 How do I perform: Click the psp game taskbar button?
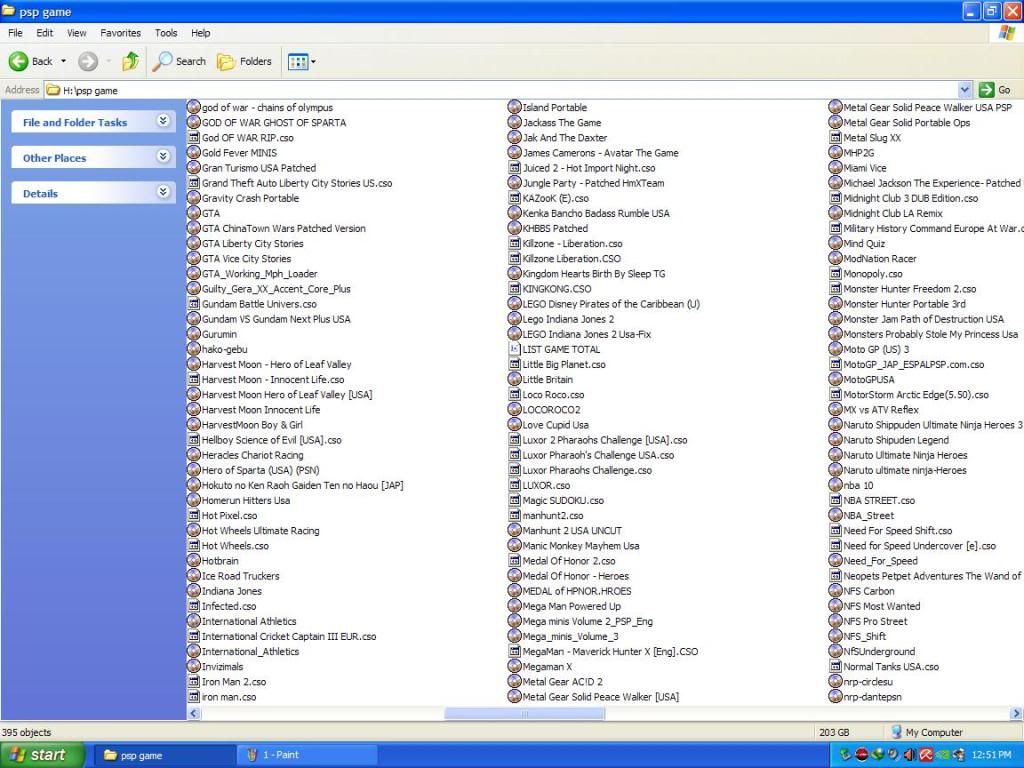[x=165, y=755]
